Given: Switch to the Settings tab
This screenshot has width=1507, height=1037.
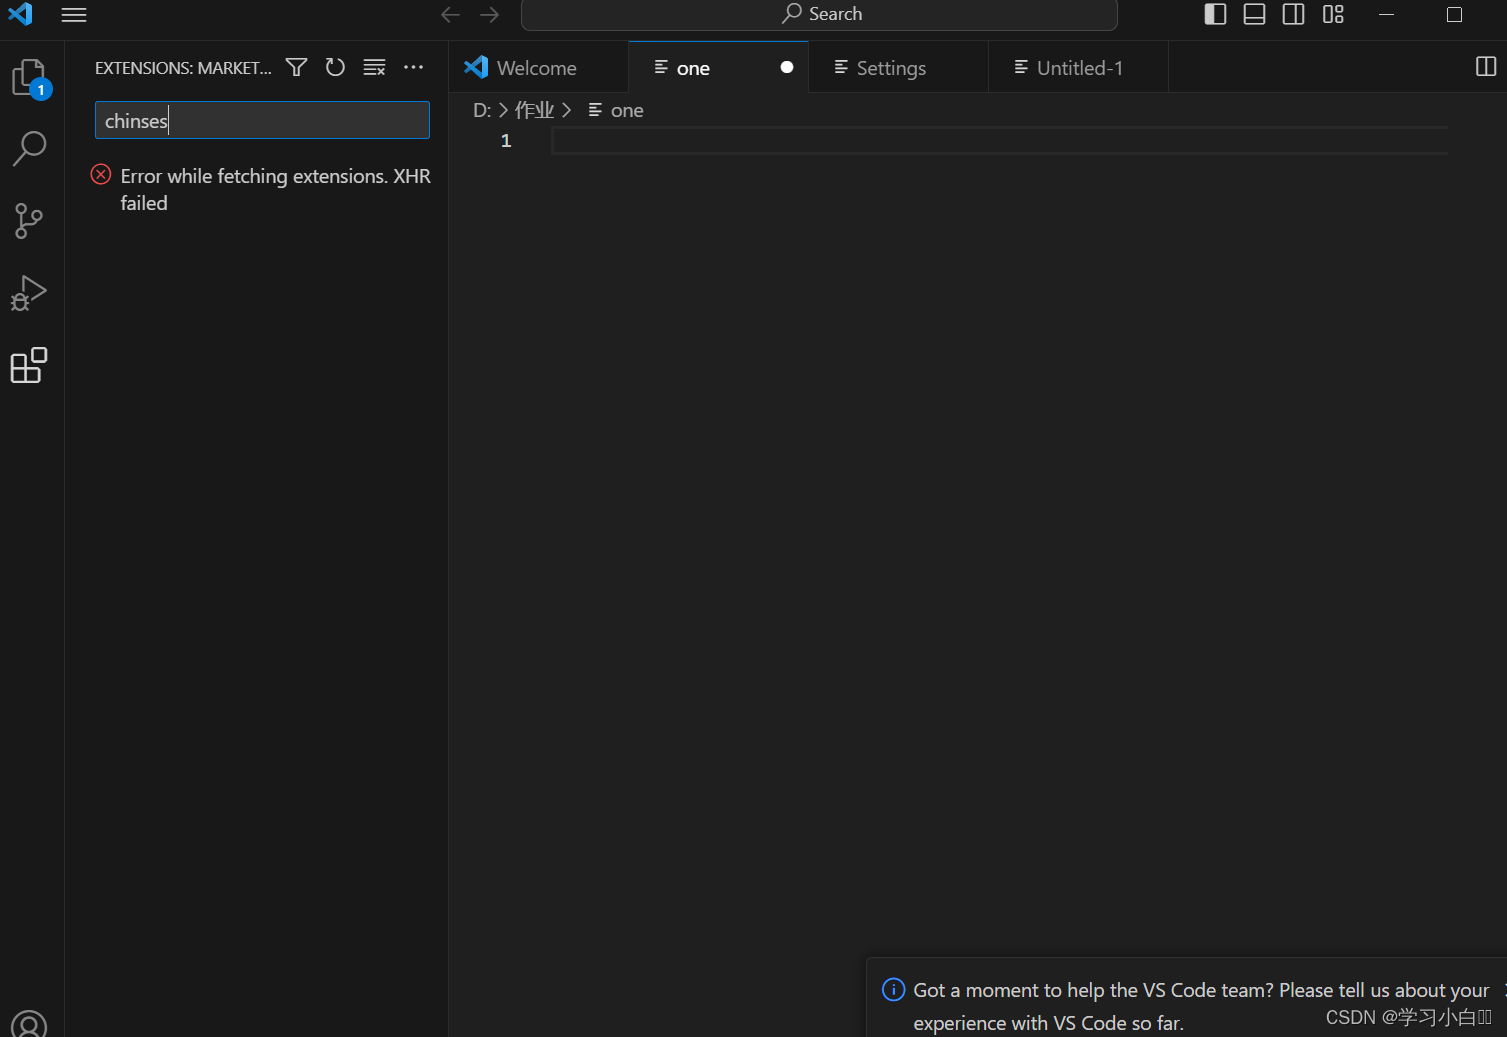Looking at the screenshot, I should click(890, 67).
